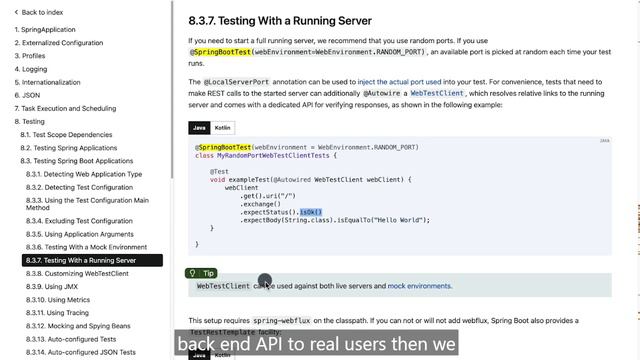The image size is (640, 360).
Task: Click the lightbulb Tip icon
Action: click(x=192, y=273)
